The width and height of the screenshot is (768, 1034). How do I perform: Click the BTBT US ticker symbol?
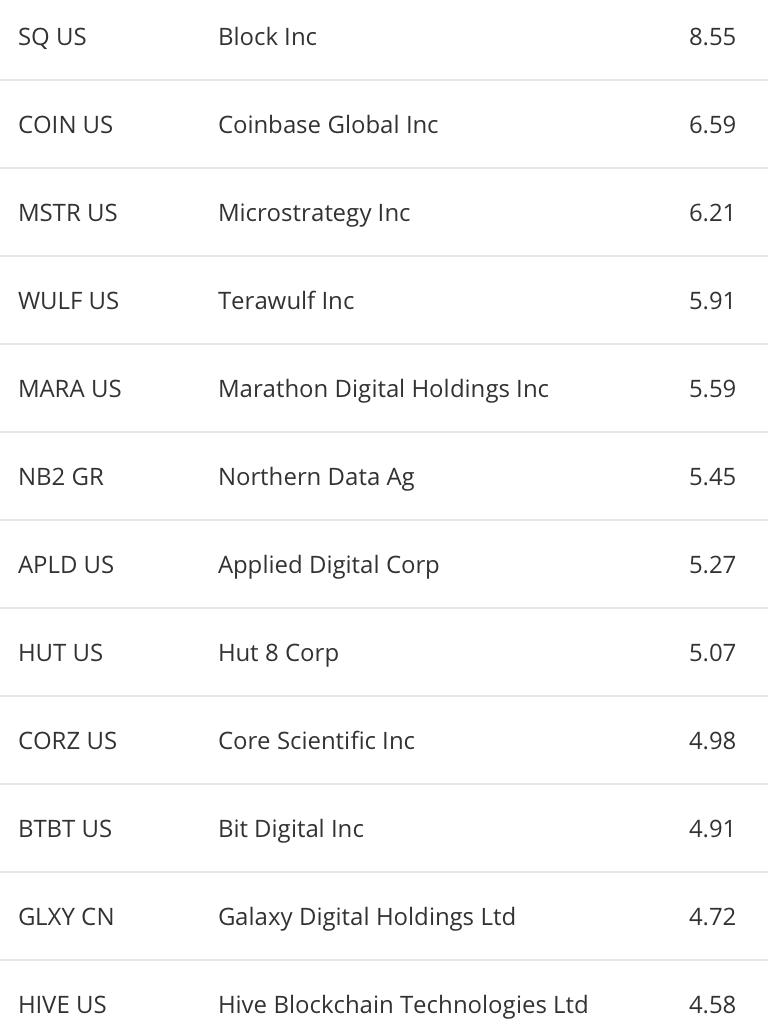point(65,829)
